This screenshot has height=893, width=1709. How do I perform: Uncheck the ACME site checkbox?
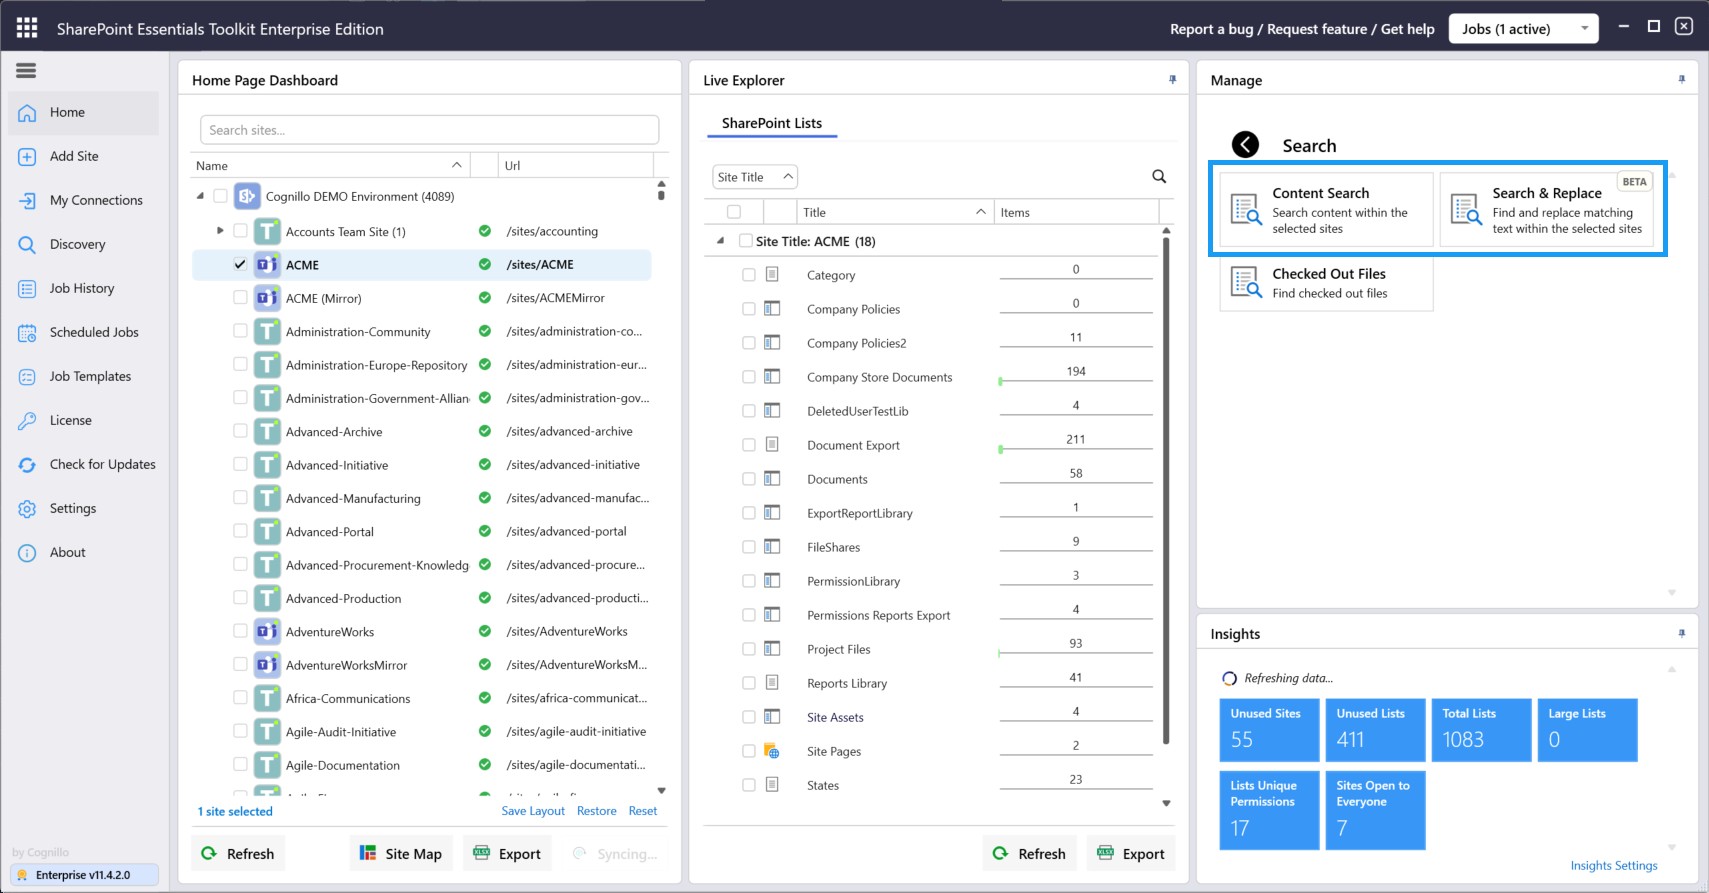click(240, 265)
